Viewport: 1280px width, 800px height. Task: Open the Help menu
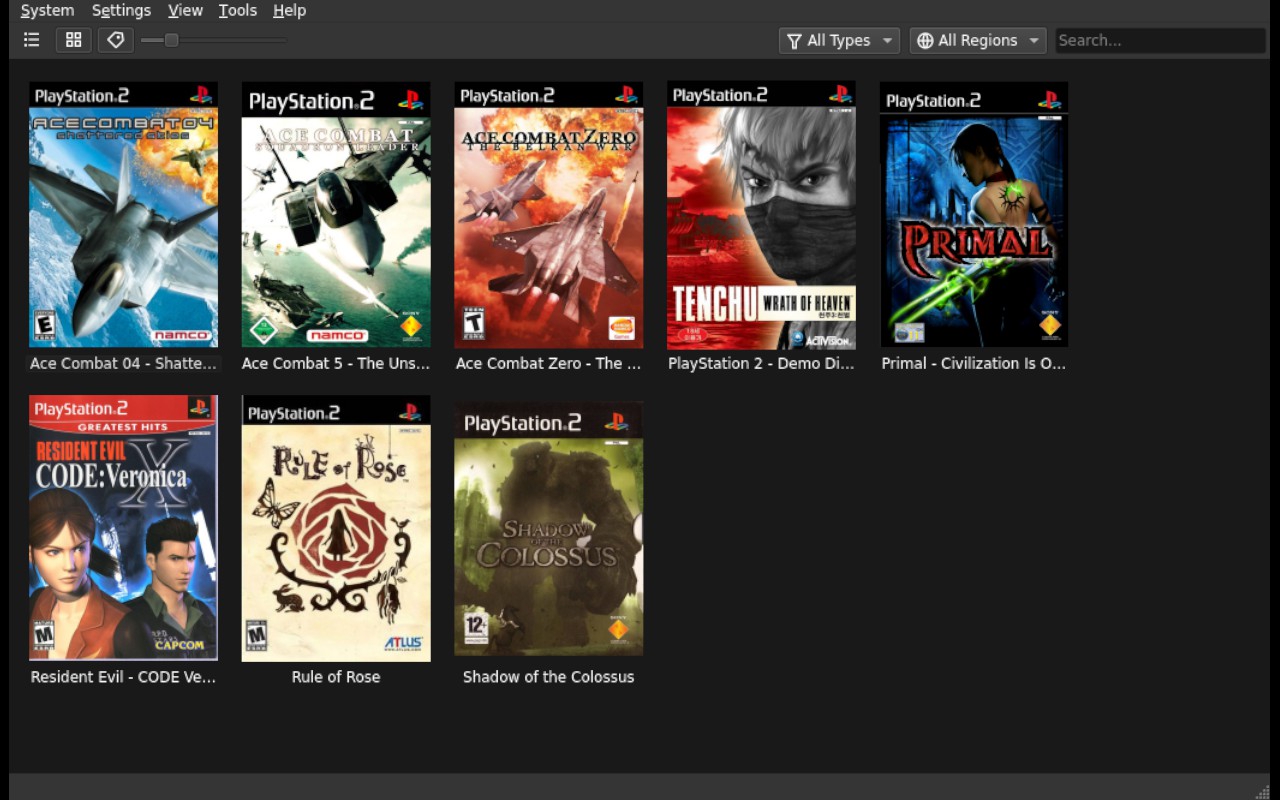[x=290, y=10]
